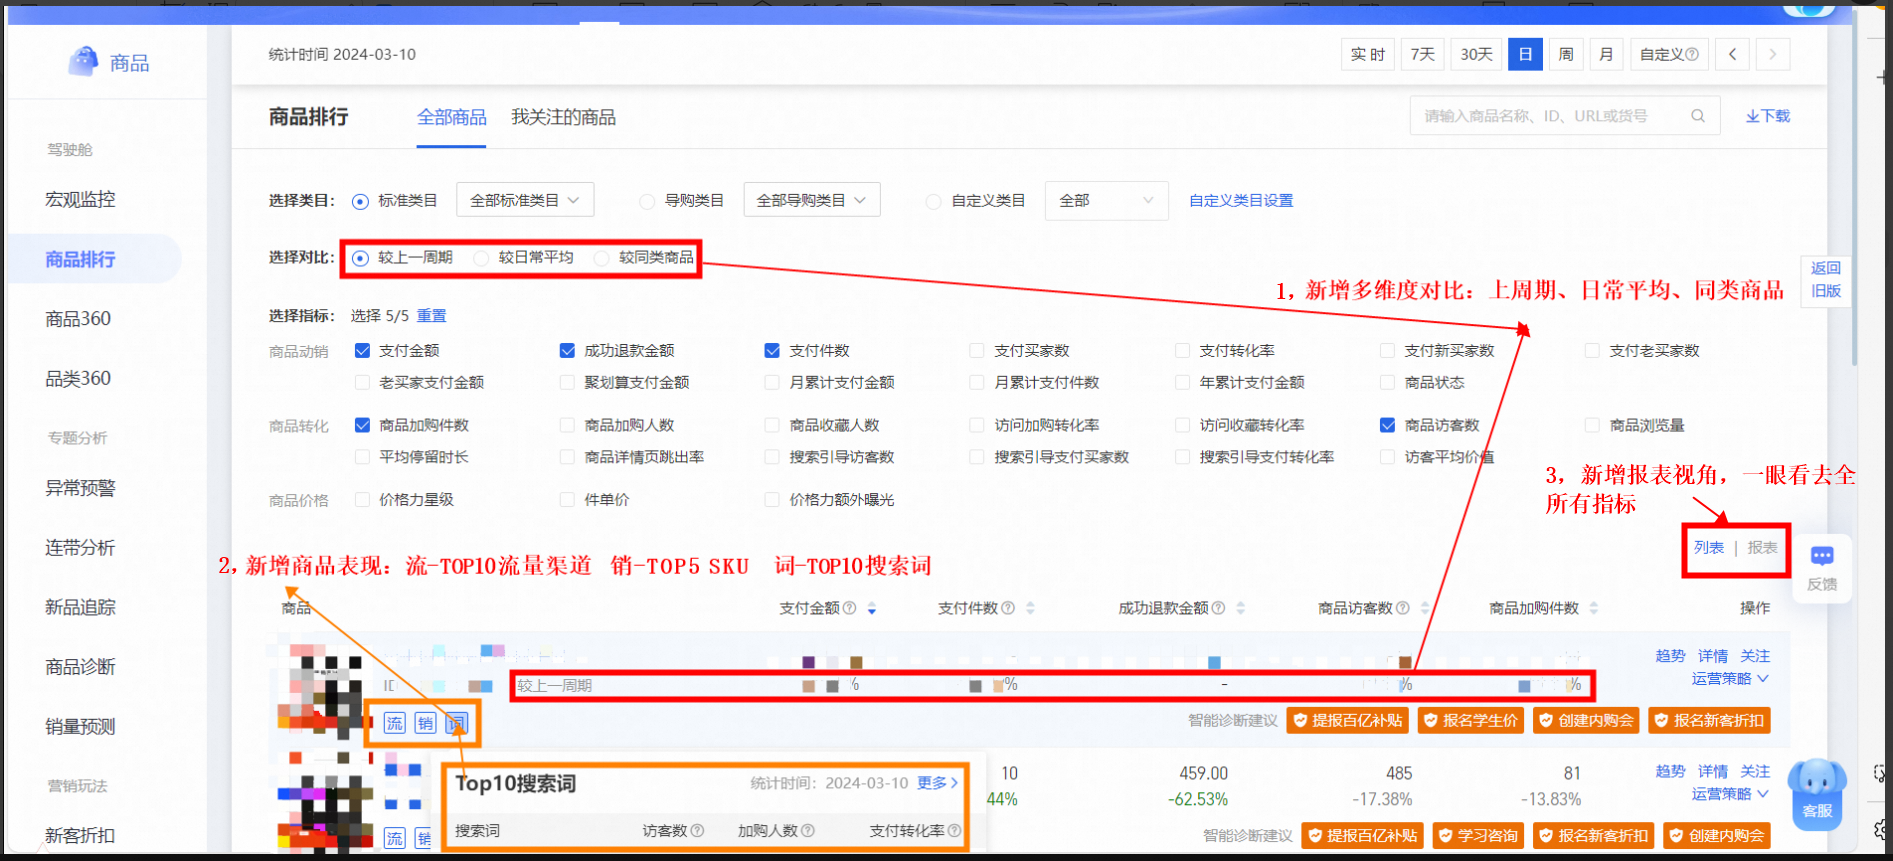Uncheck the 支付金额 metric checkbox
1893x861 pixels.
363,351
